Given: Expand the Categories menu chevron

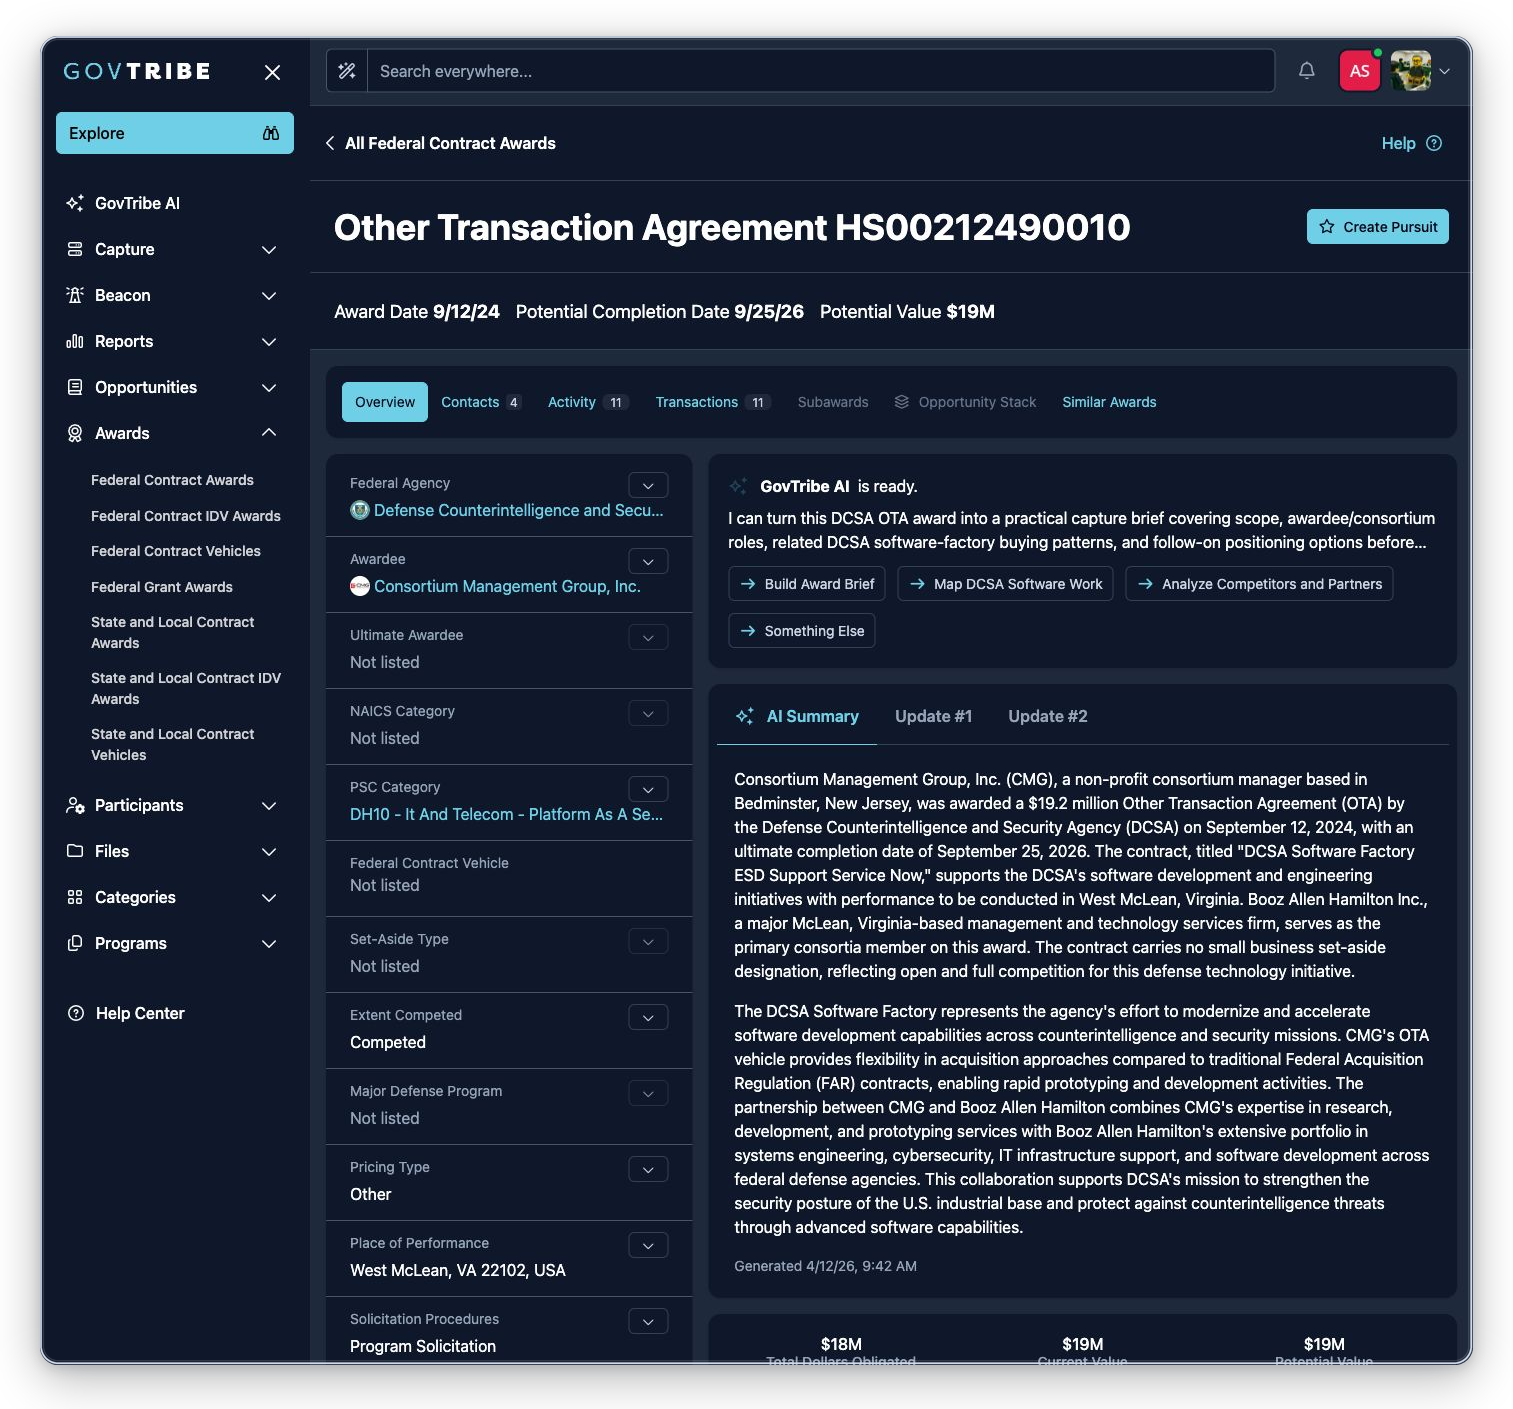Looking at the screenshot, I should coord(269,897).
